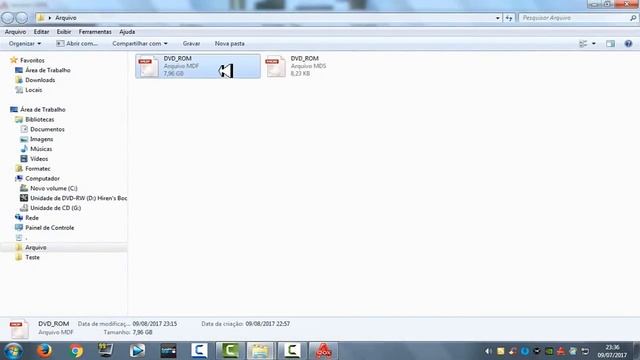Open Locais in the sidebar
The width and height of the screenshot is (640, 360).
tap(29, 90)
